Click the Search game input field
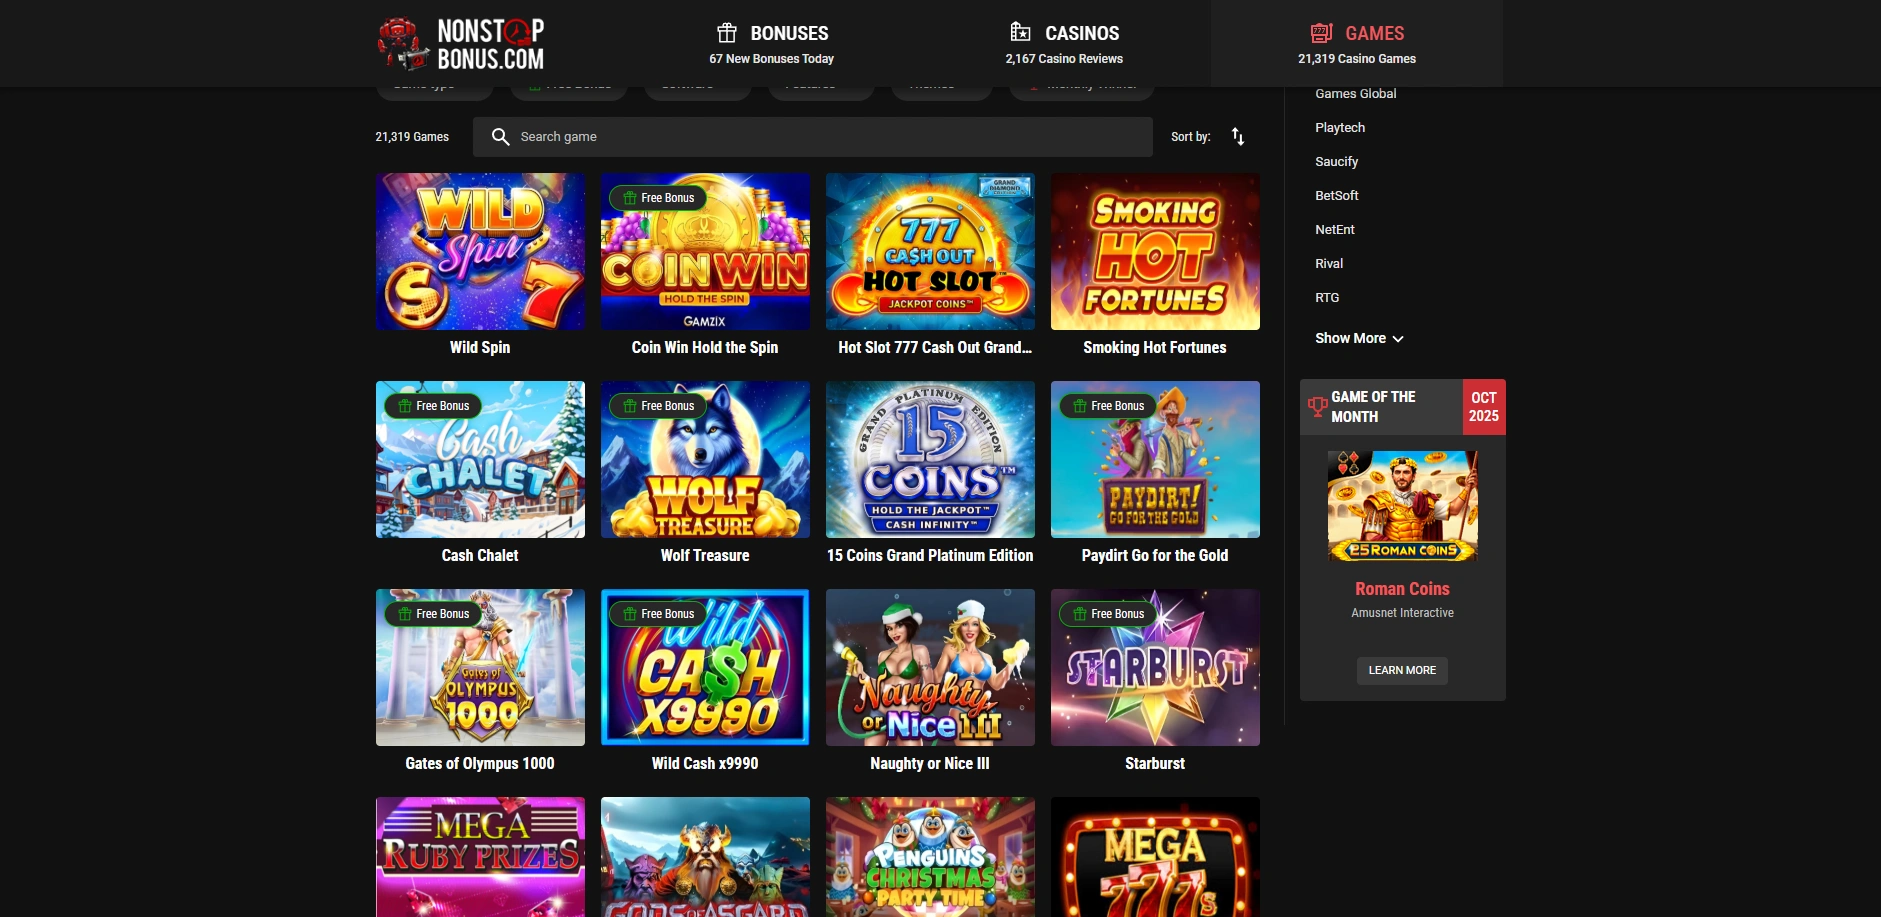This screenshot has width=1881, height=917. pyautogui.click(x=813, y=137)
